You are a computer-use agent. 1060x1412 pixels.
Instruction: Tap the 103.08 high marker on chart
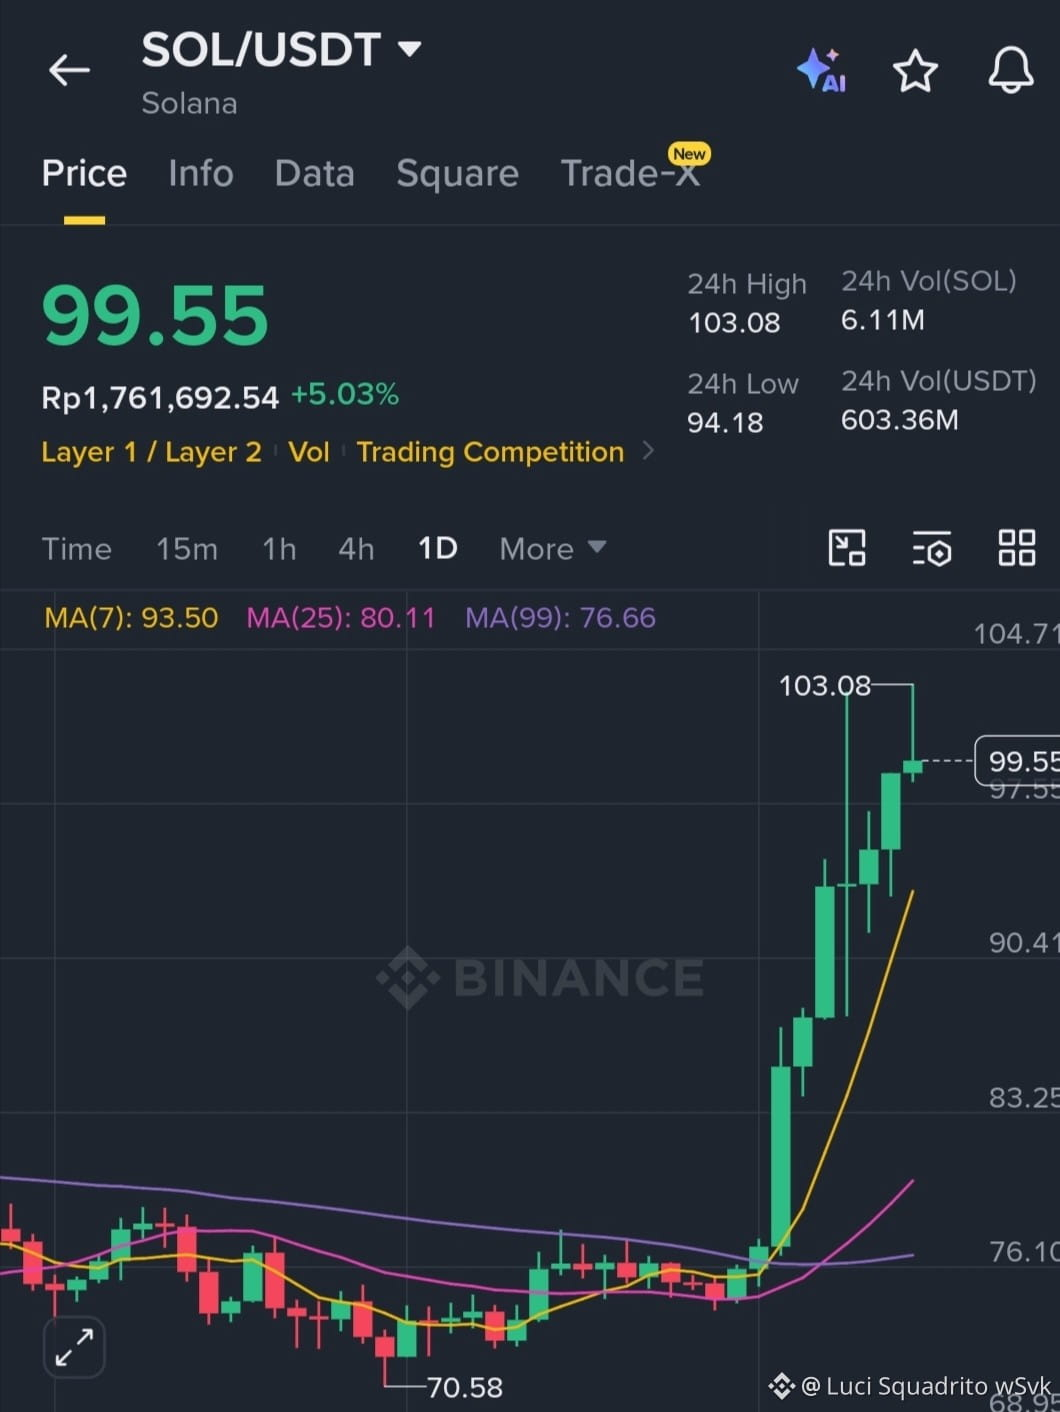(825, 686)
